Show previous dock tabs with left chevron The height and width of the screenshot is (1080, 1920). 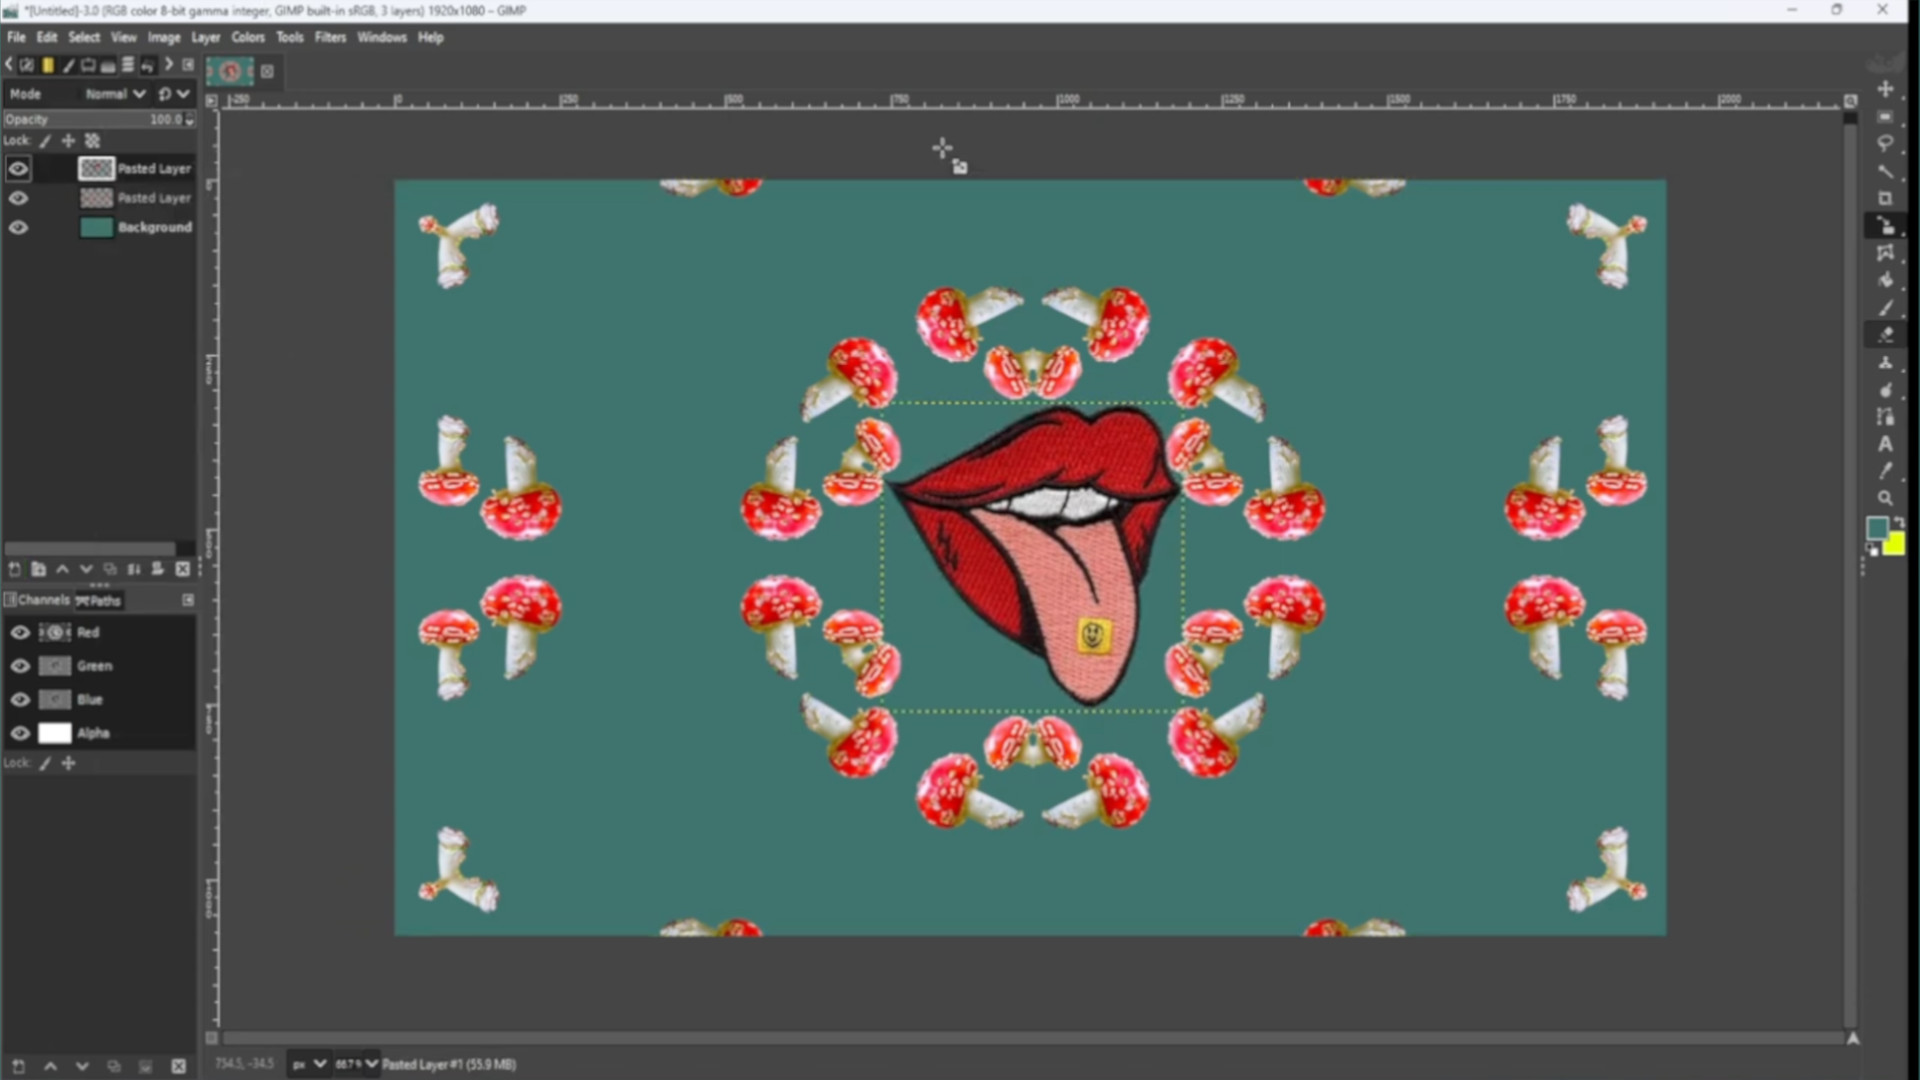point(9,65)
